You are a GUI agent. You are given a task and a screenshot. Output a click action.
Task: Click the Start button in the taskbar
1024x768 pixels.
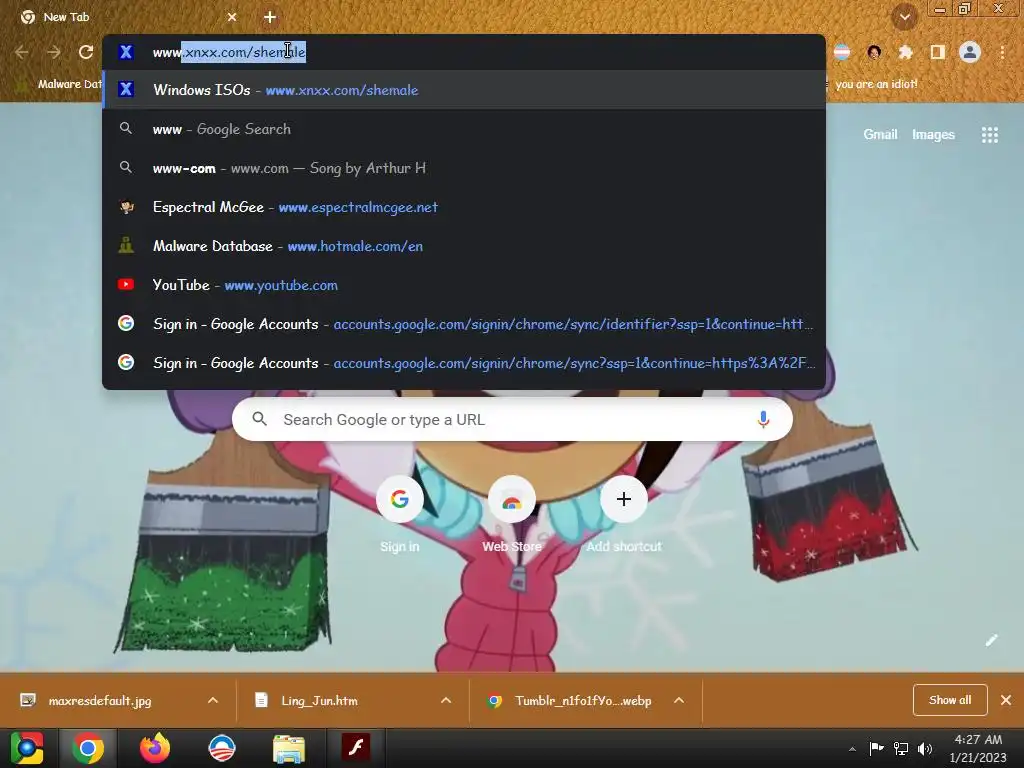[x=27, y=748]
